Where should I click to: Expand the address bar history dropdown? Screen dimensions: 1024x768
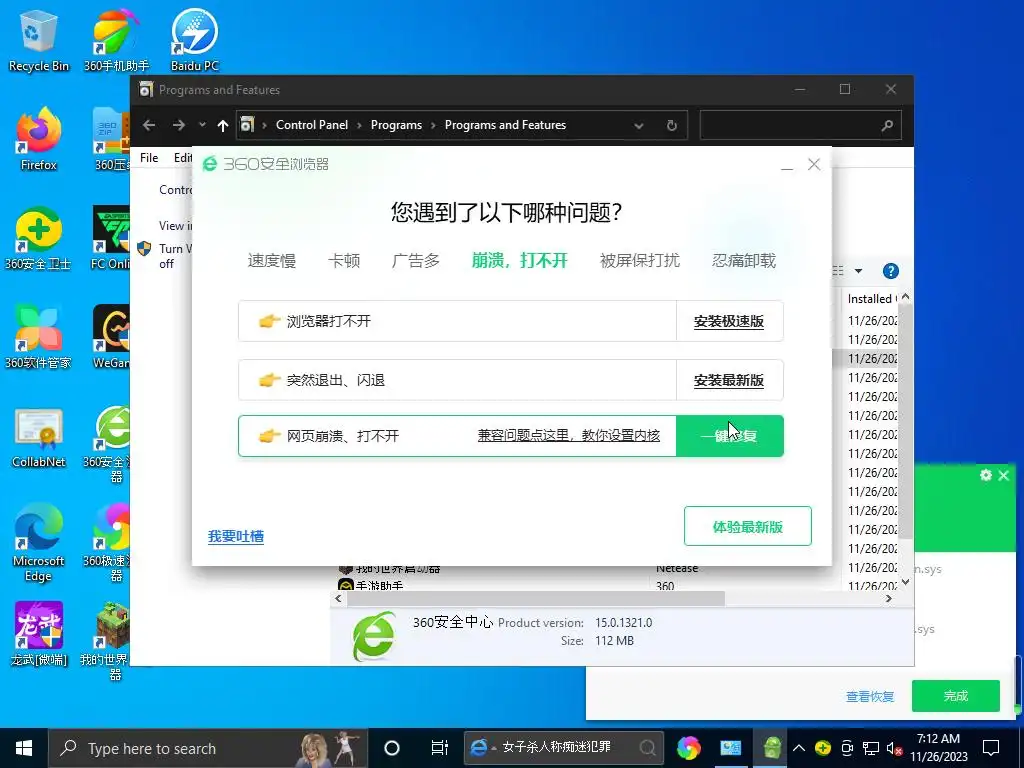(639, 125)
